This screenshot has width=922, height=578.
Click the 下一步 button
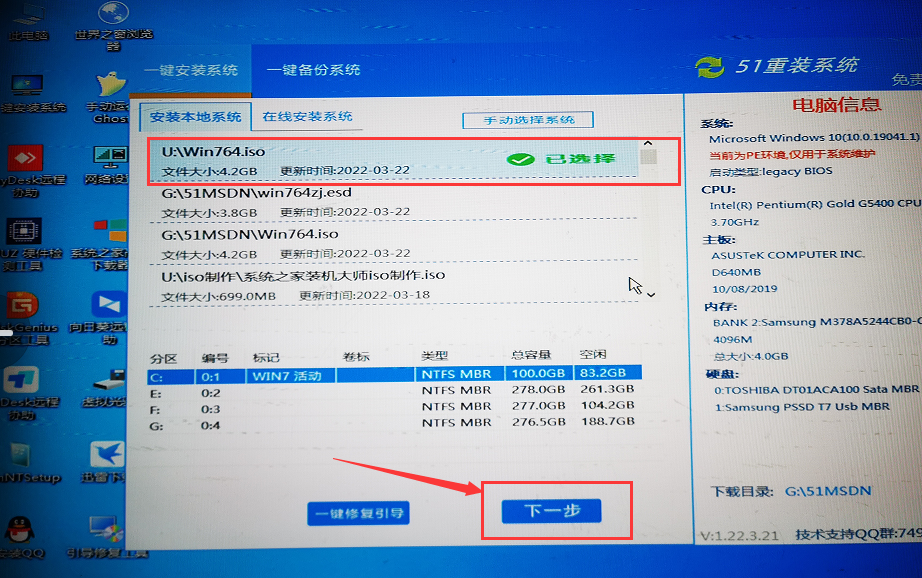[552, 511]
